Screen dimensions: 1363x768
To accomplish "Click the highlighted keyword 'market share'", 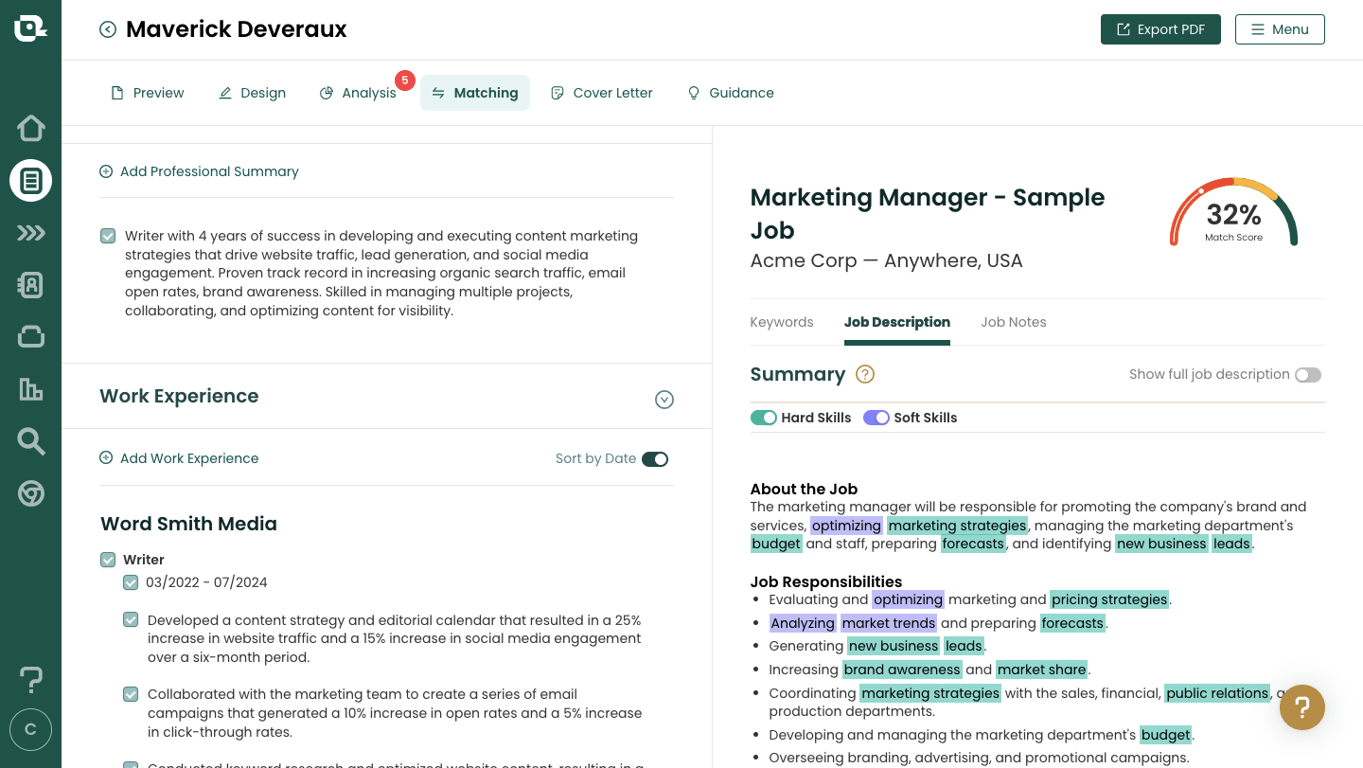I will click(x=1041, y=670).
